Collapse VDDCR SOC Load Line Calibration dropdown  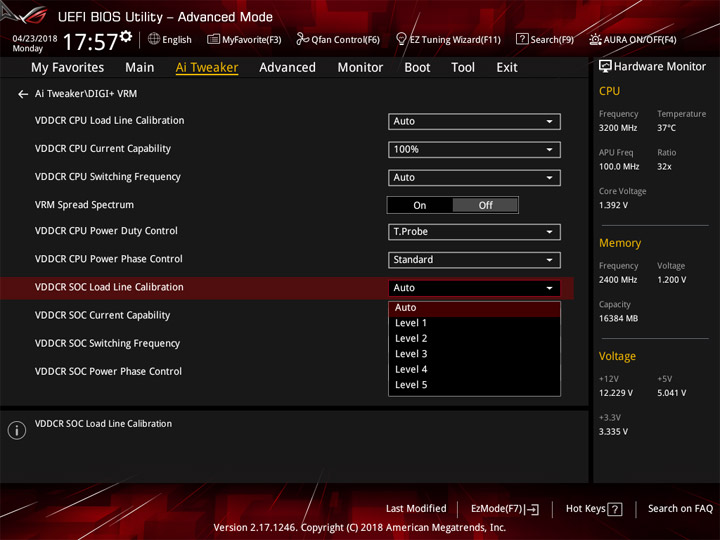click(x=474, y=288)
